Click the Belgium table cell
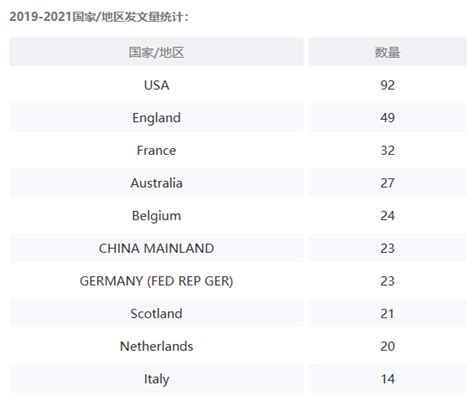The width and height of the screenshot is (474, 406). pyautogui.click(x=156, y=216)
